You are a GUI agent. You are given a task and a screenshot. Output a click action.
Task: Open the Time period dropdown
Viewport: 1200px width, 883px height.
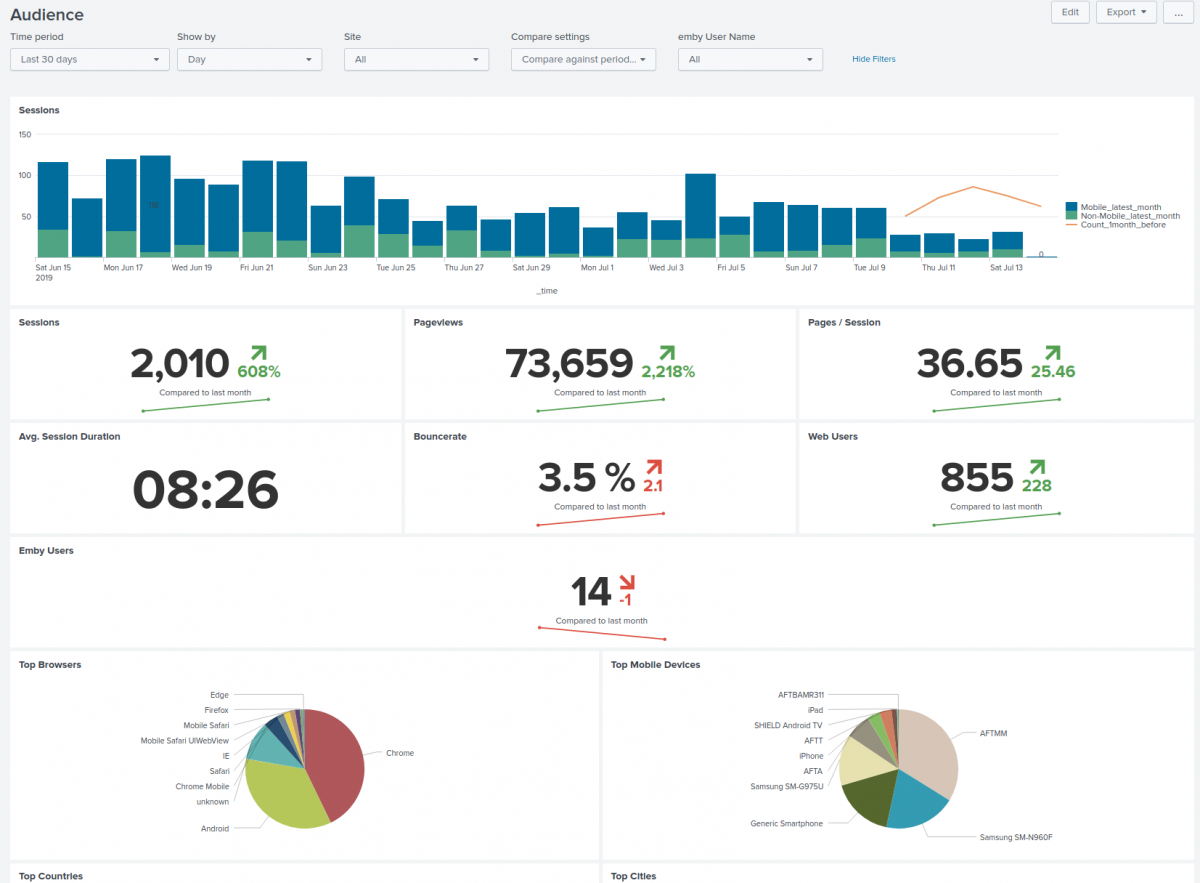(89, 59)
